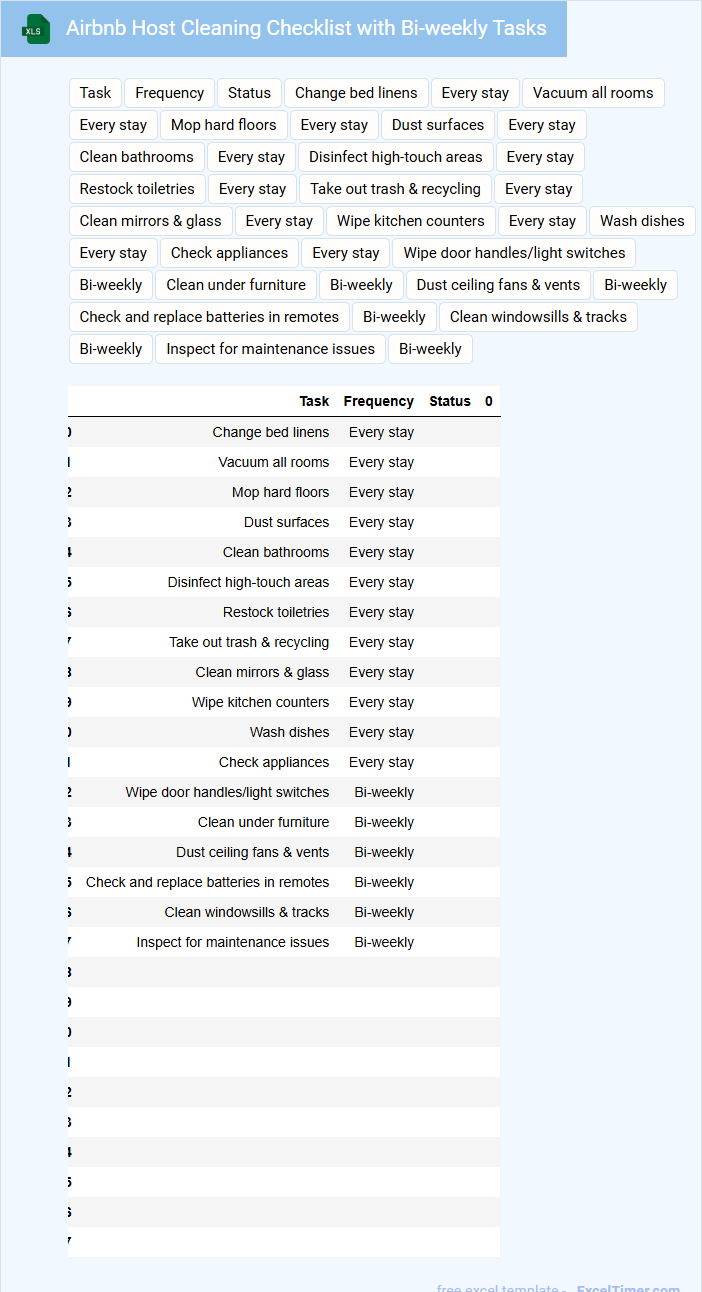Click the 'Wash dishes' tag chip
The width and height of the screenshot is (702, 1292).
tap(642, 221)
